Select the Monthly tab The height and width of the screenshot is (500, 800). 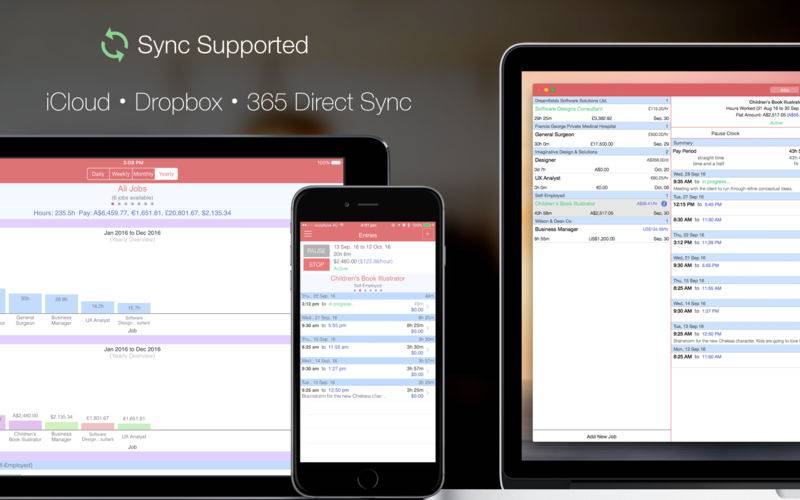pos(144,174)
